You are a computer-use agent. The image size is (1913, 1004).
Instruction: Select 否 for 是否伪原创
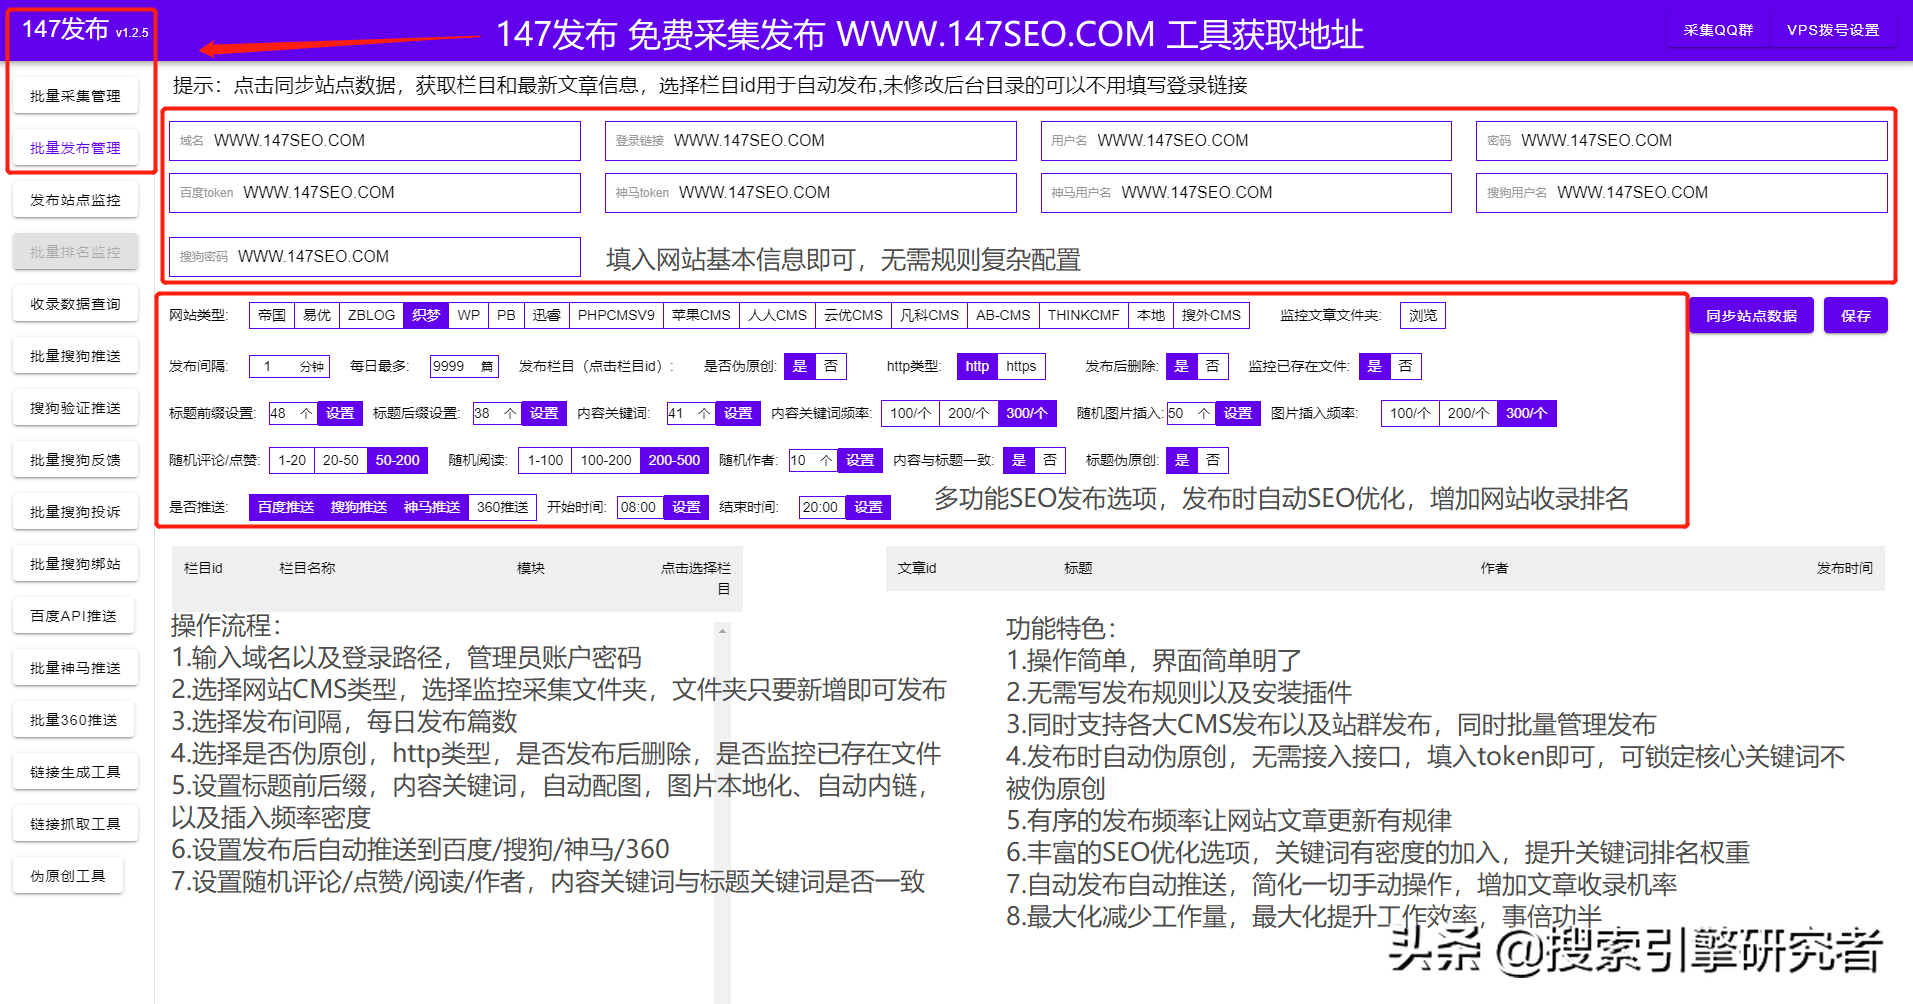(x=830, y=366)
